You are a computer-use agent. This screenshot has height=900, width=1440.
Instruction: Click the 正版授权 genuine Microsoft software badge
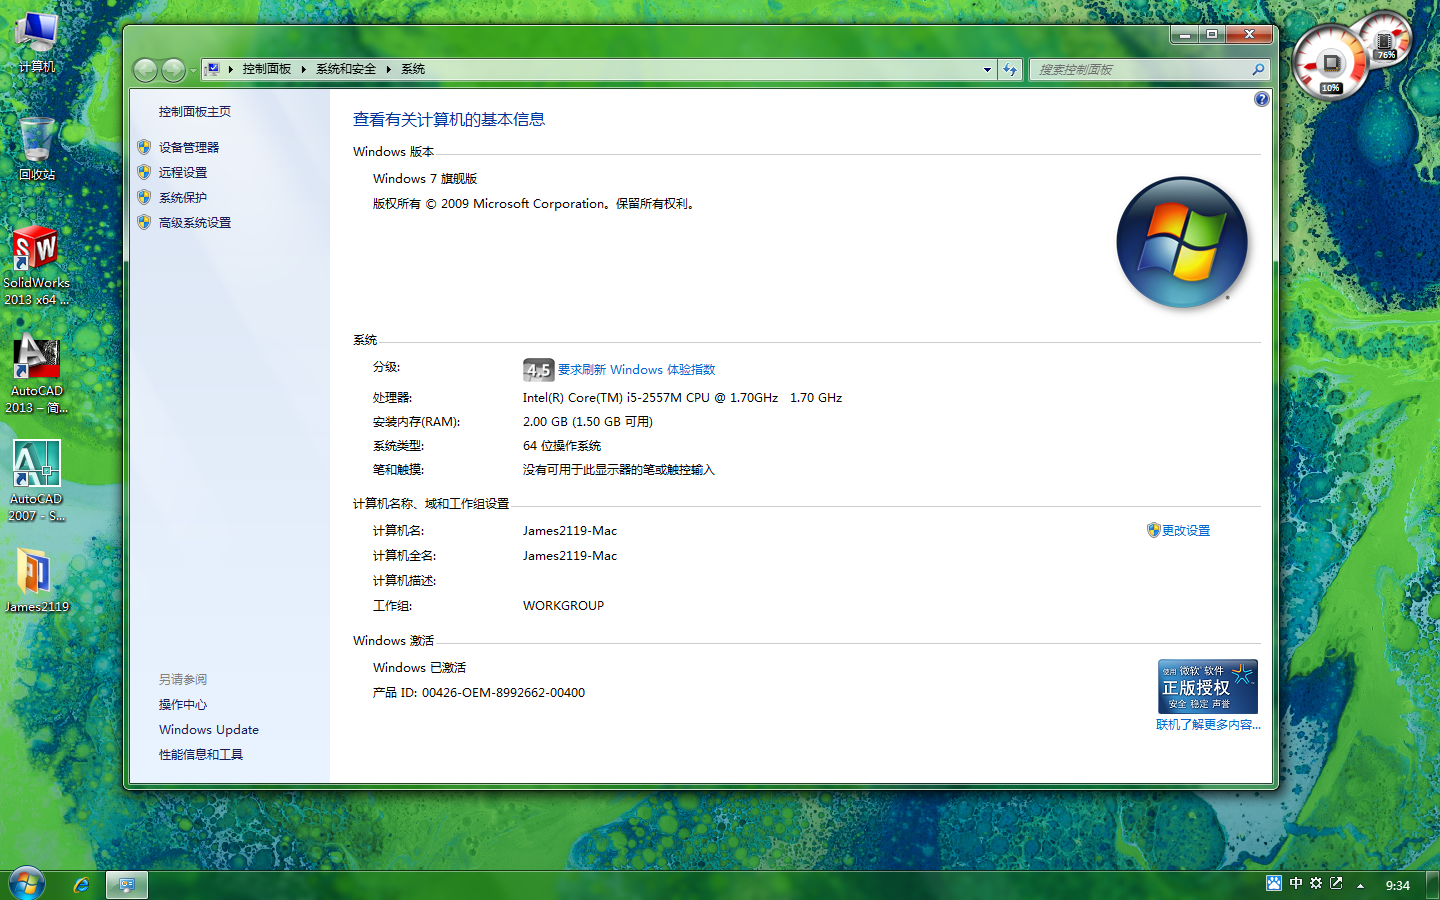1207,686
